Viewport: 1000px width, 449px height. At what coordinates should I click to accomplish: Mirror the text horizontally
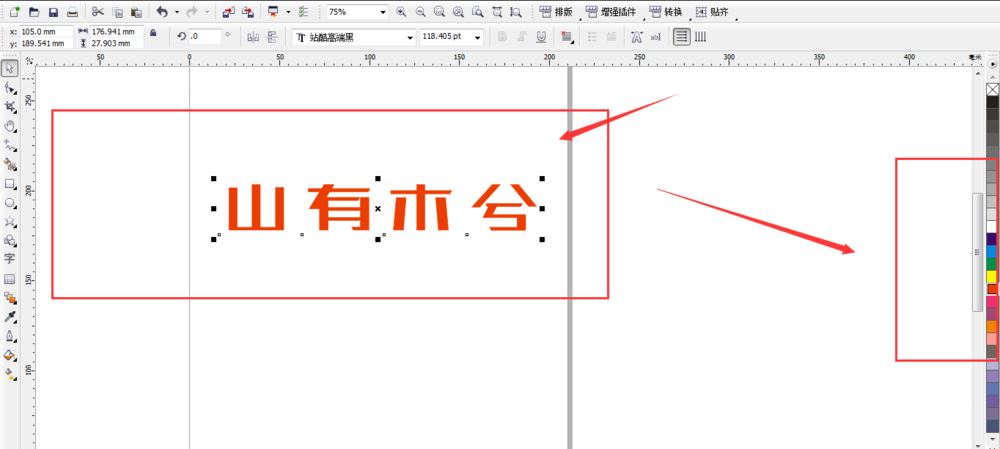coord(253,37)
